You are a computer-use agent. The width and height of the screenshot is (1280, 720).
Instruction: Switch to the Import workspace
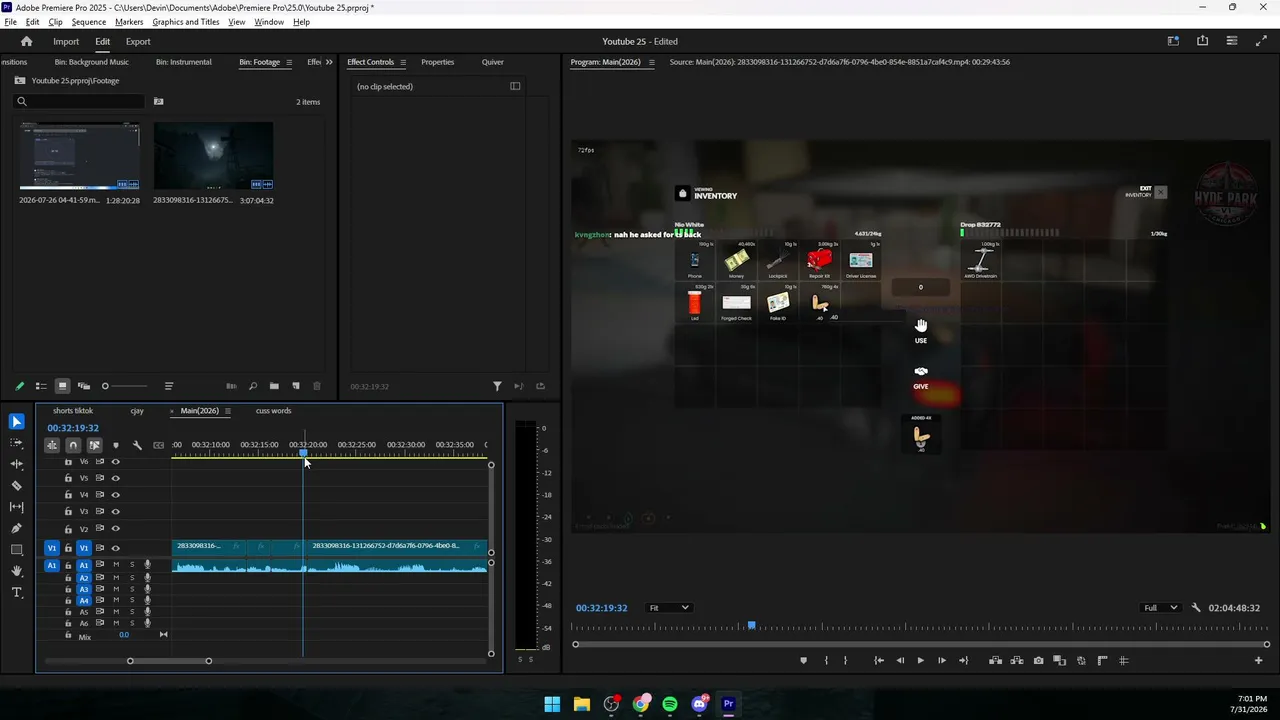66,41
